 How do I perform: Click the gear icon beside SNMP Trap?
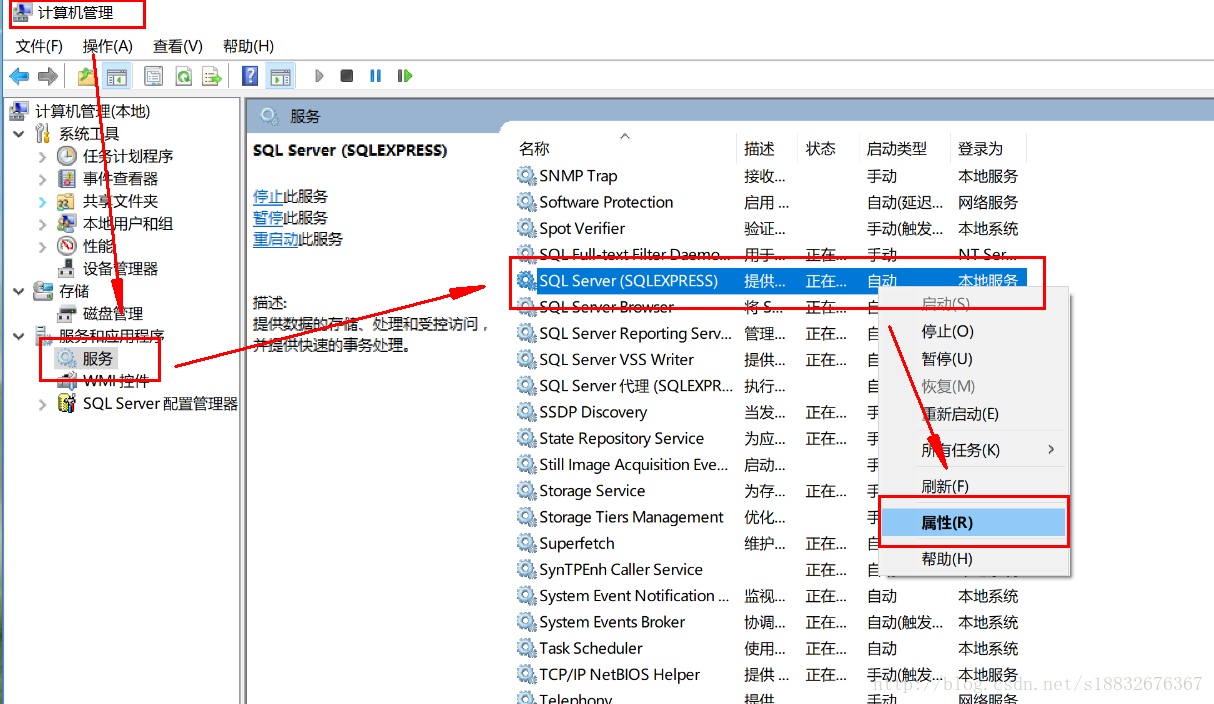[526, 176]
